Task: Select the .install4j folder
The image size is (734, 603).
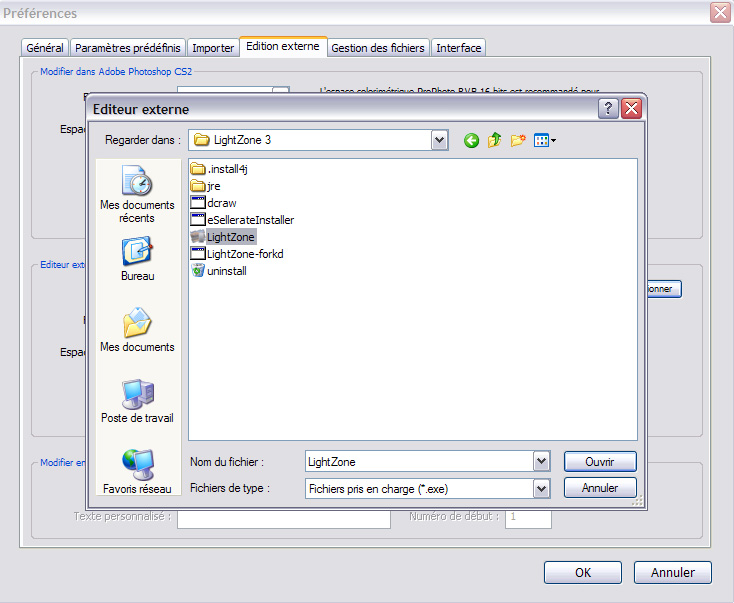Action: (x=219, y=169)
